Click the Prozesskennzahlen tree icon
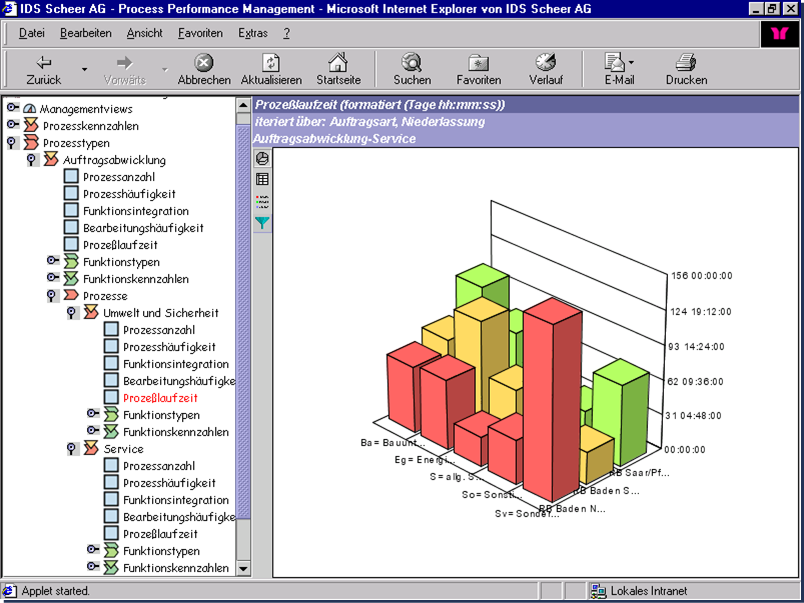This screenshot has width=804, height=603. tap(31, 125)
